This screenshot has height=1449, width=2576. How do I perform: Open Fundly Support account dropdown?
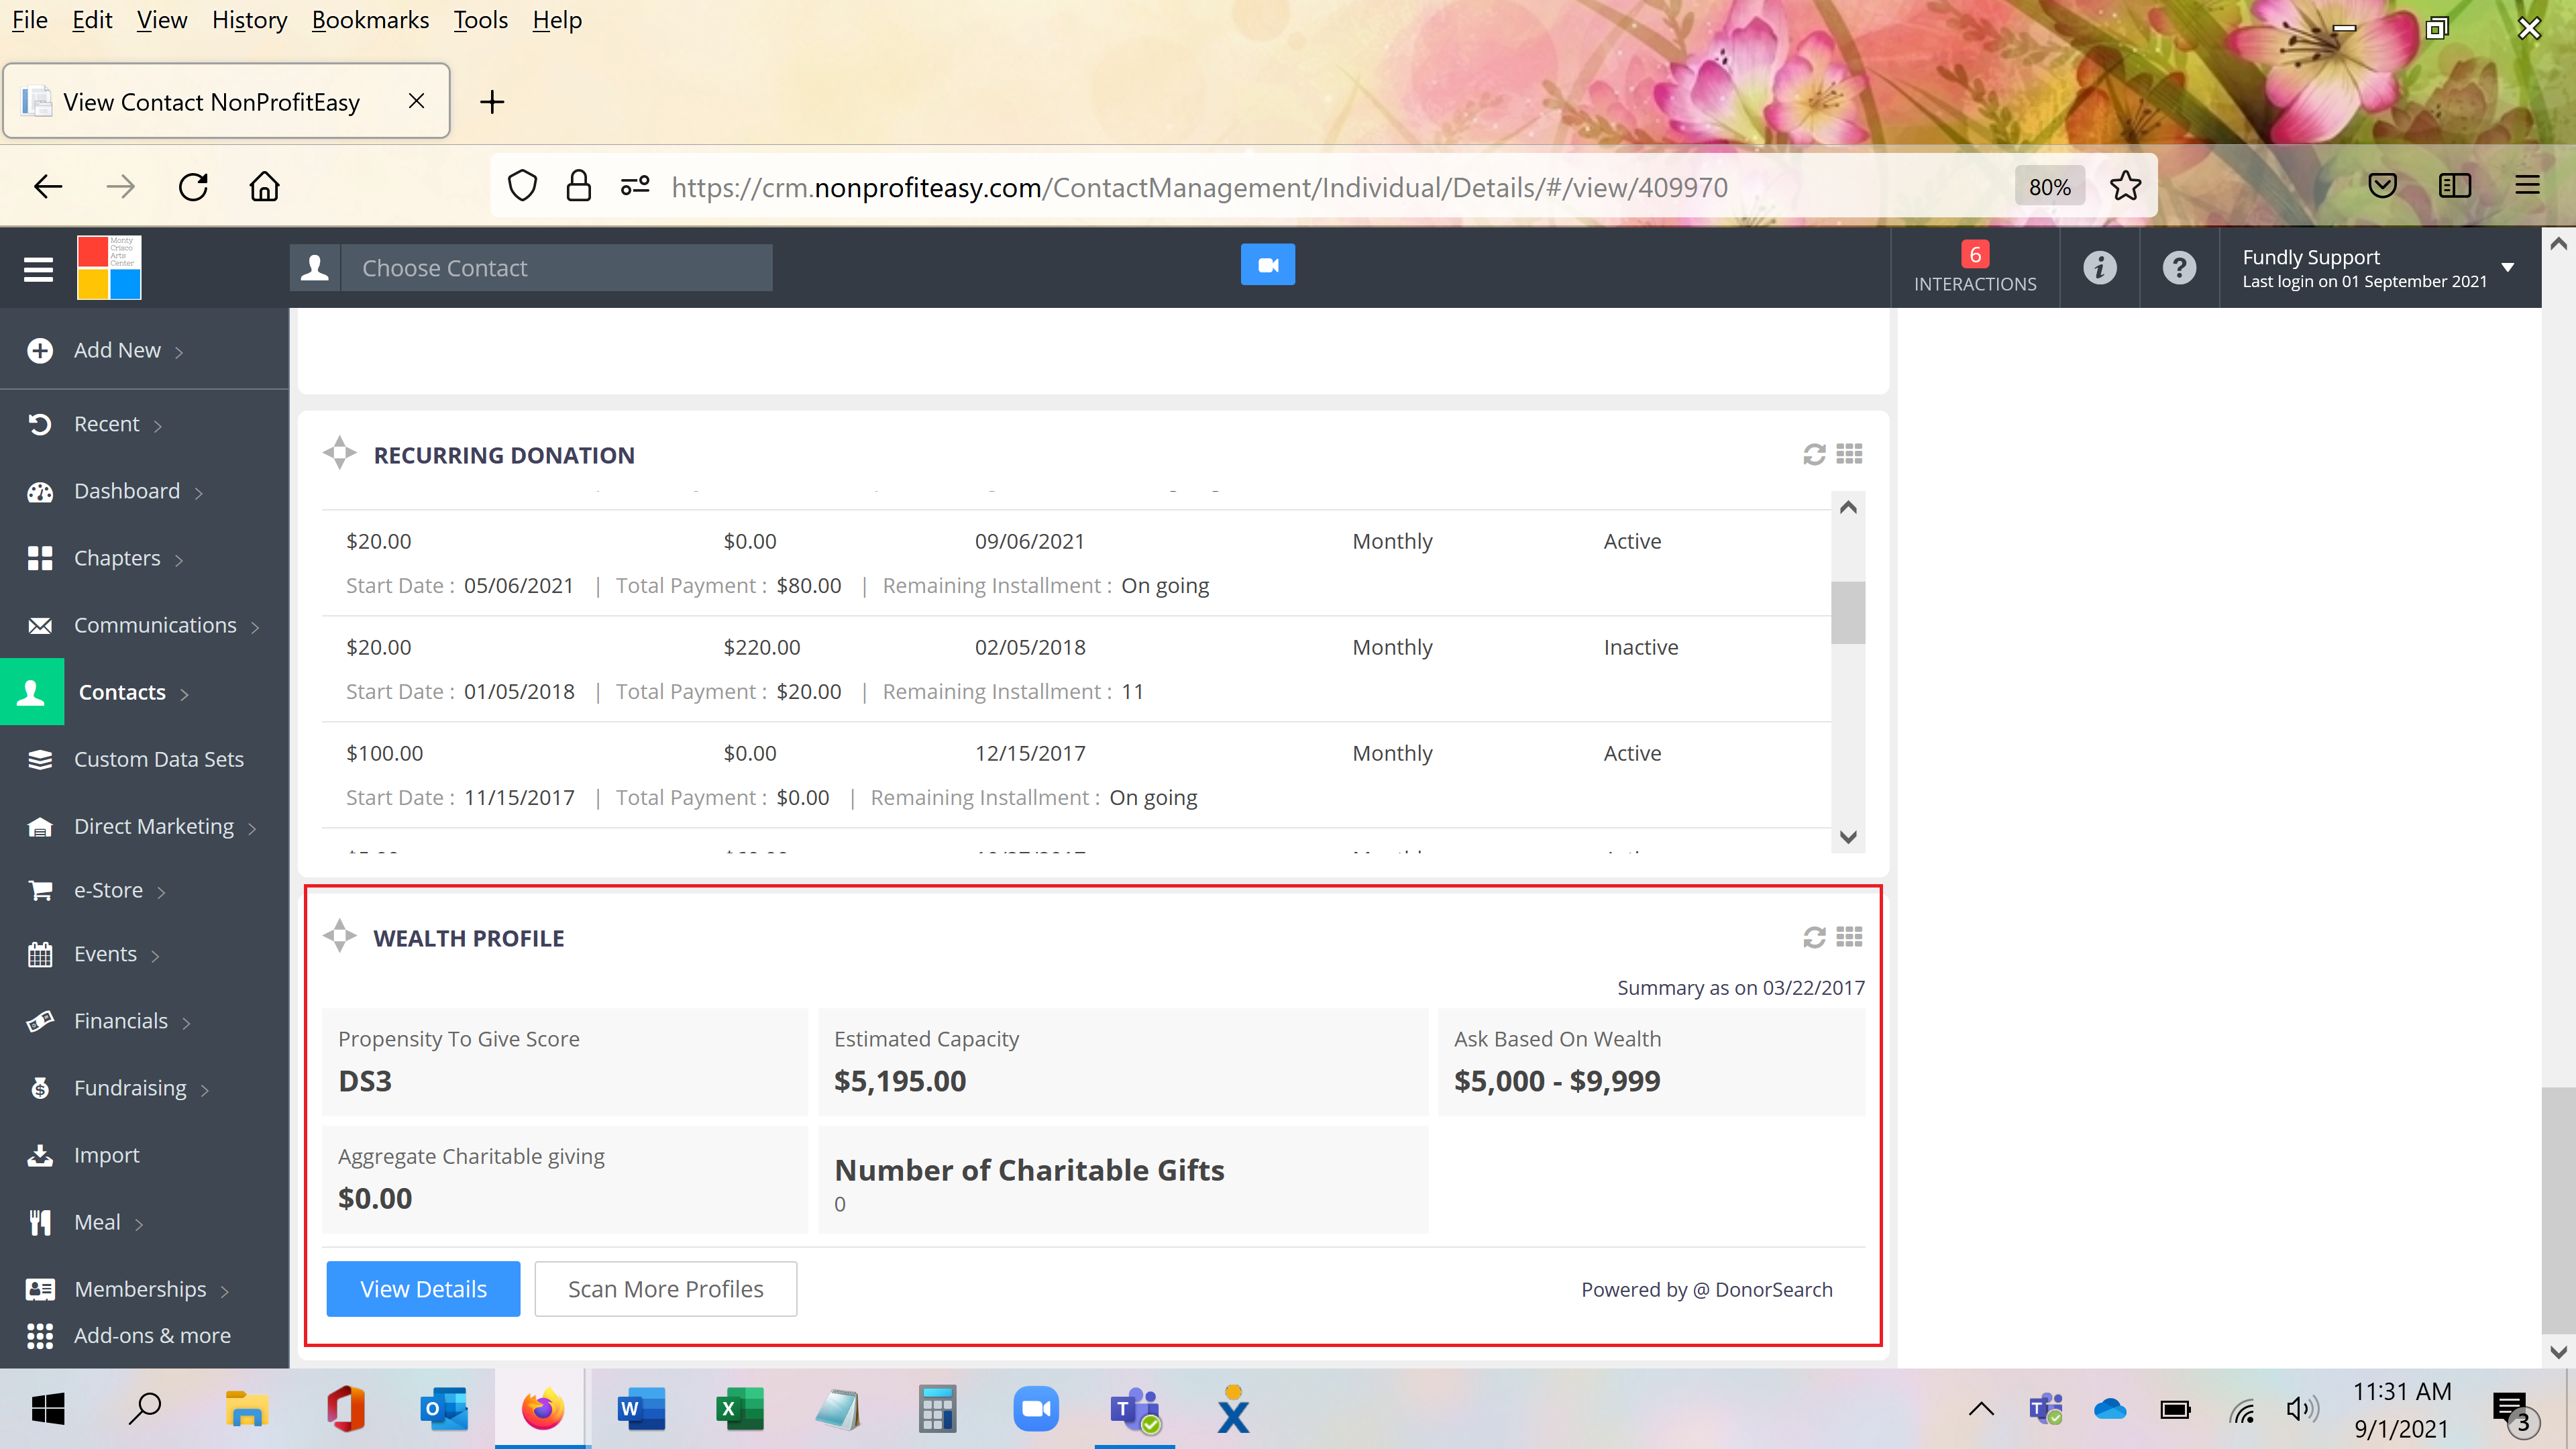coord(2377,268)
